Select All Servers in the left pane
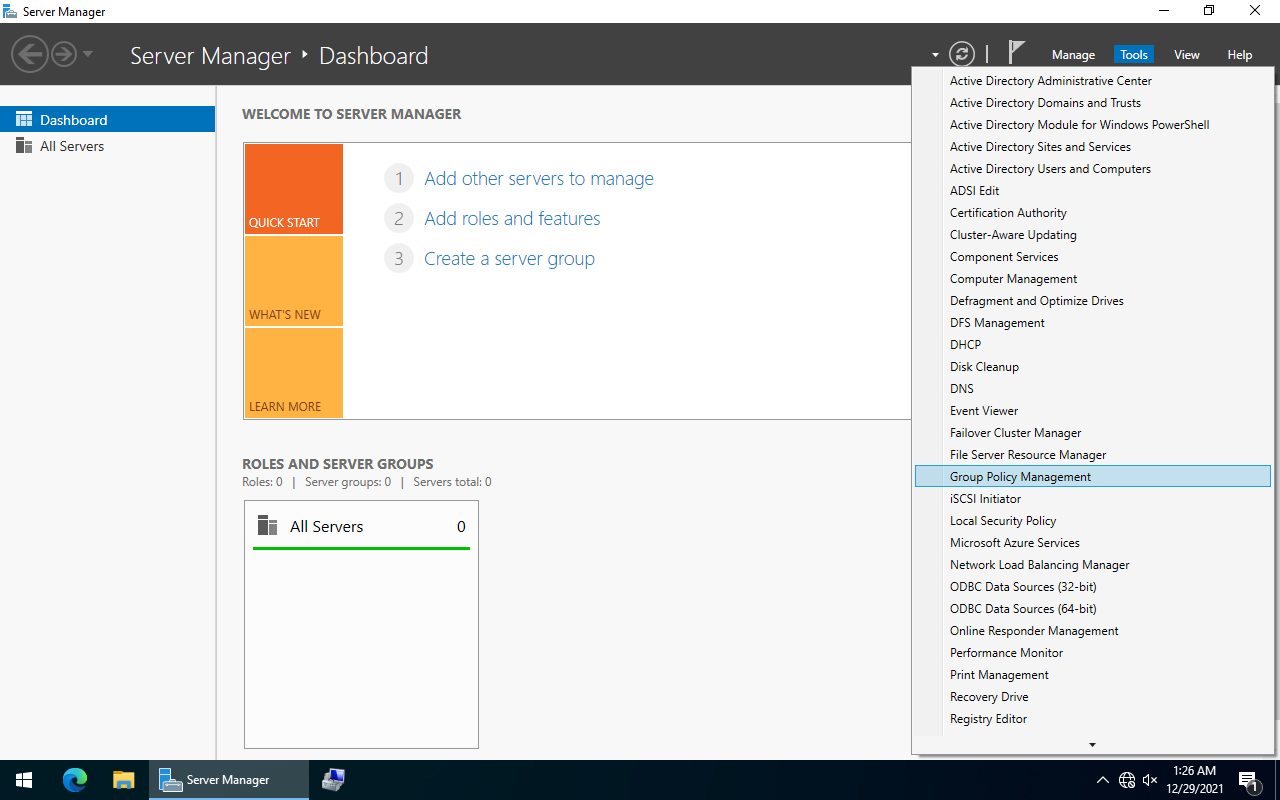 tap(71, 145)
